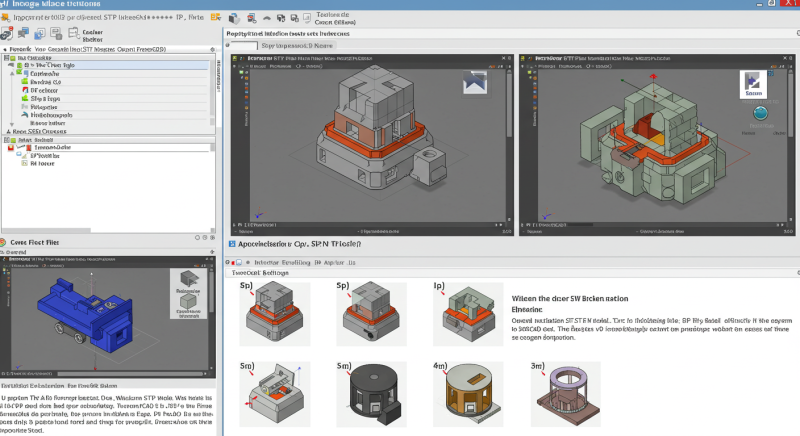Click the teal sphere button in right viewport
The image size is (800, 436).
click(760, 113)
